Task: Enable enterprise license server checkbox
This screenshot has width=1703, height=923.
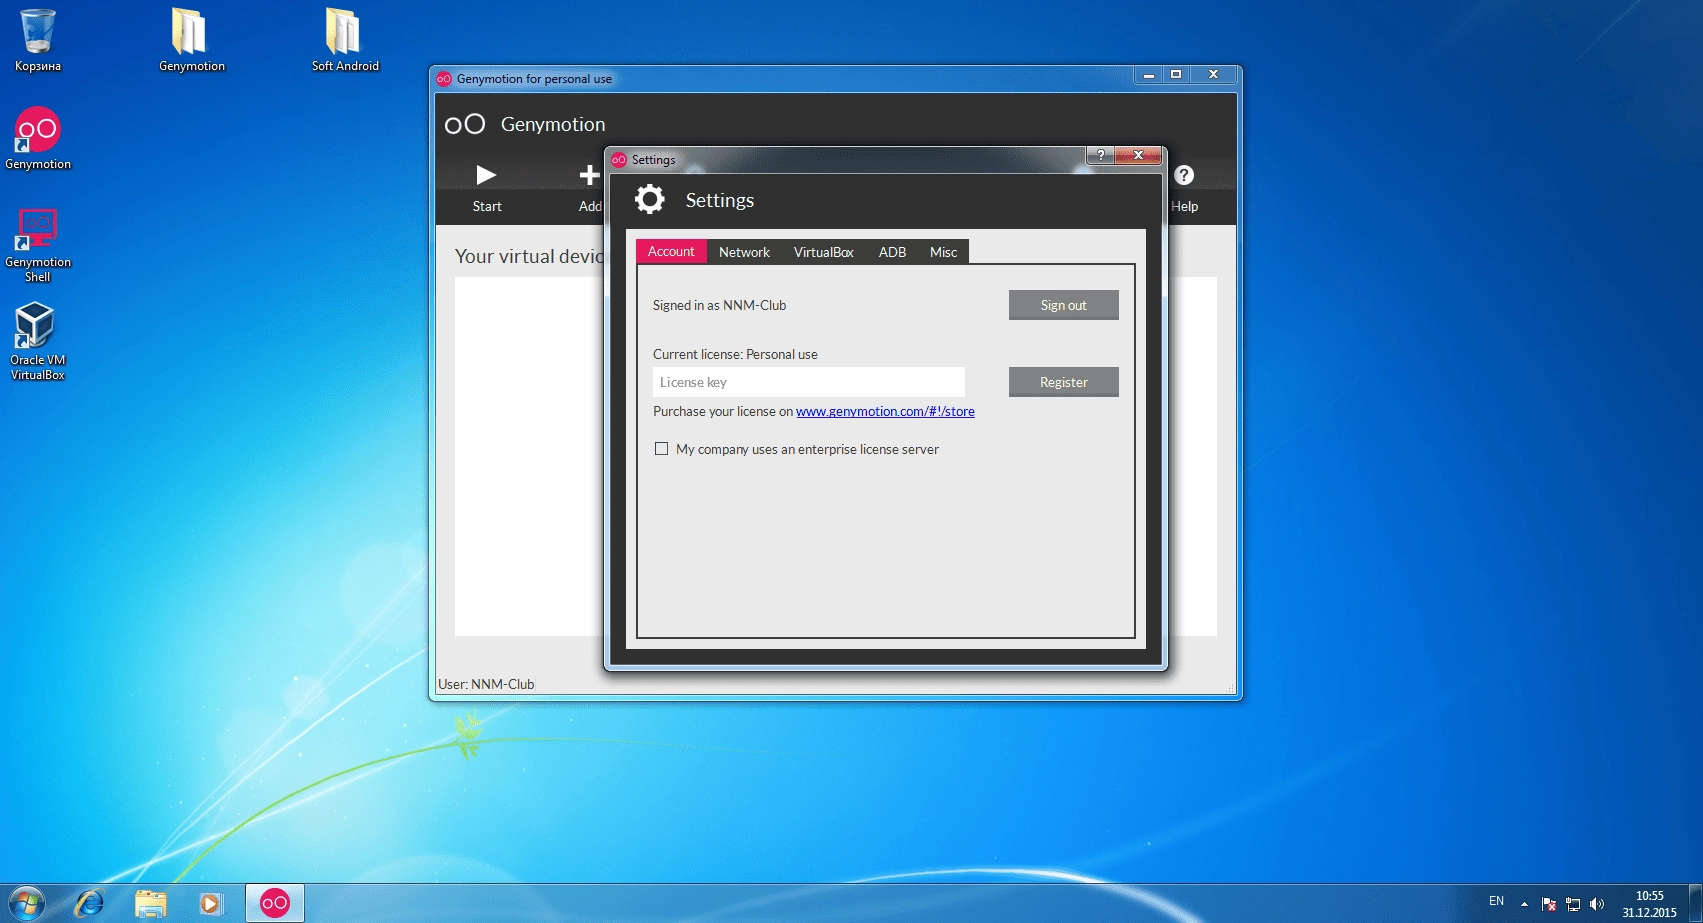Action: point(661,449)
